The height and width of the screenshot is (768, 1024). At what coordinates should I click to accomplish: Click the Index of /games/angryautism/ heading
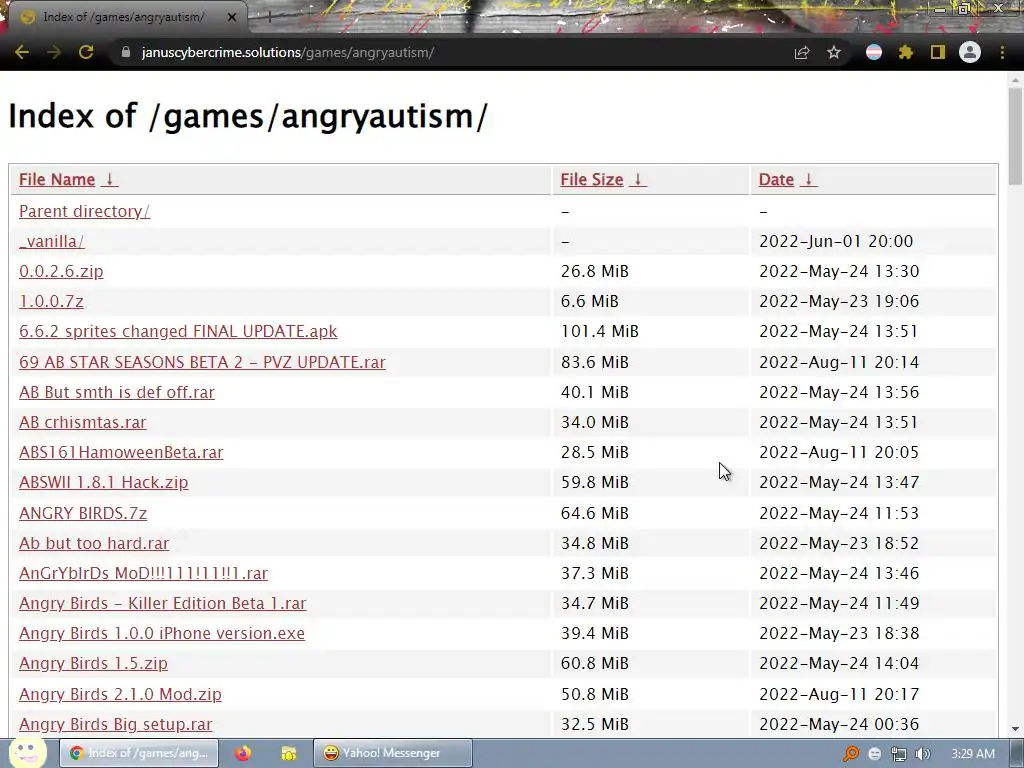tap(248, 116)
